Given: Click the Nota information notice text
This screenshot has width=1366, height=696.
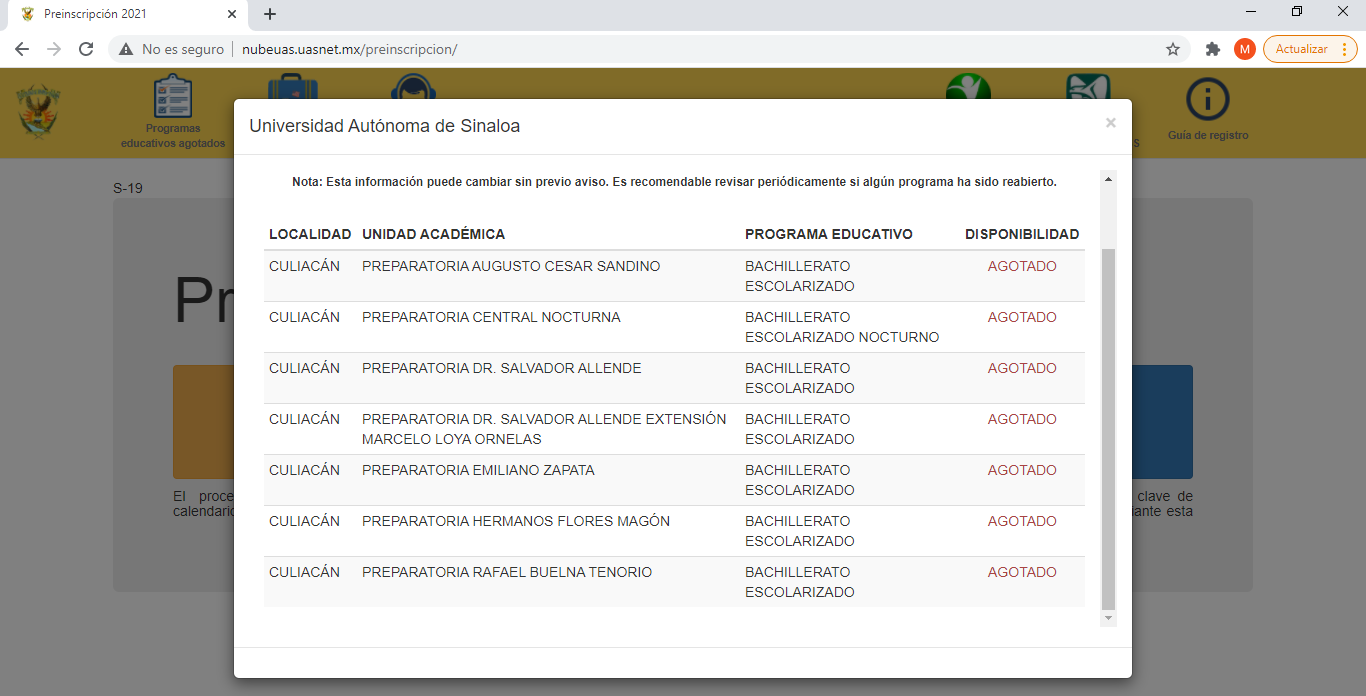Looking at the screenshot, I should click(674, 182).
